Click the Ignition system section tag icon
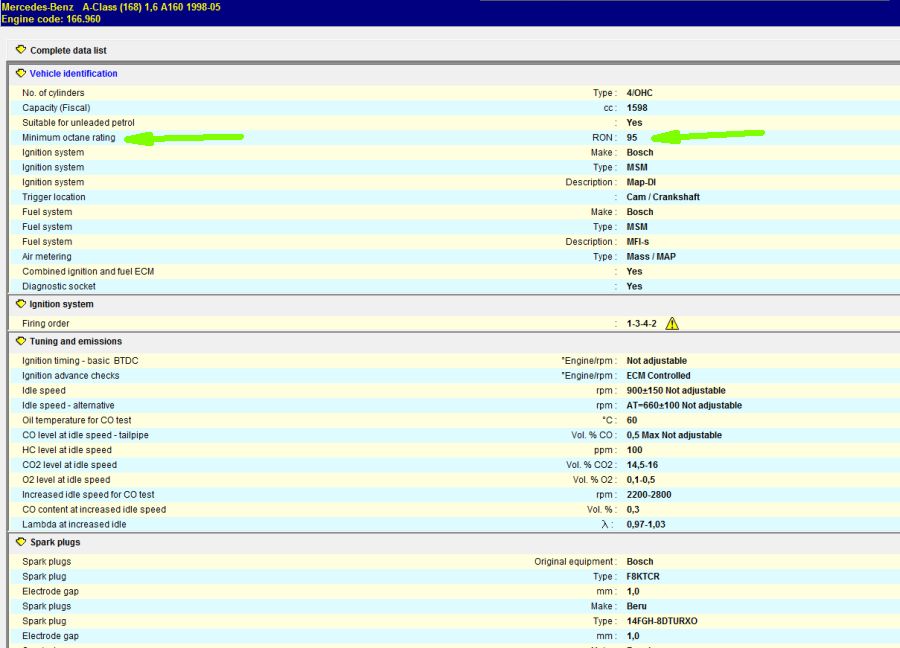 point(21,304)
